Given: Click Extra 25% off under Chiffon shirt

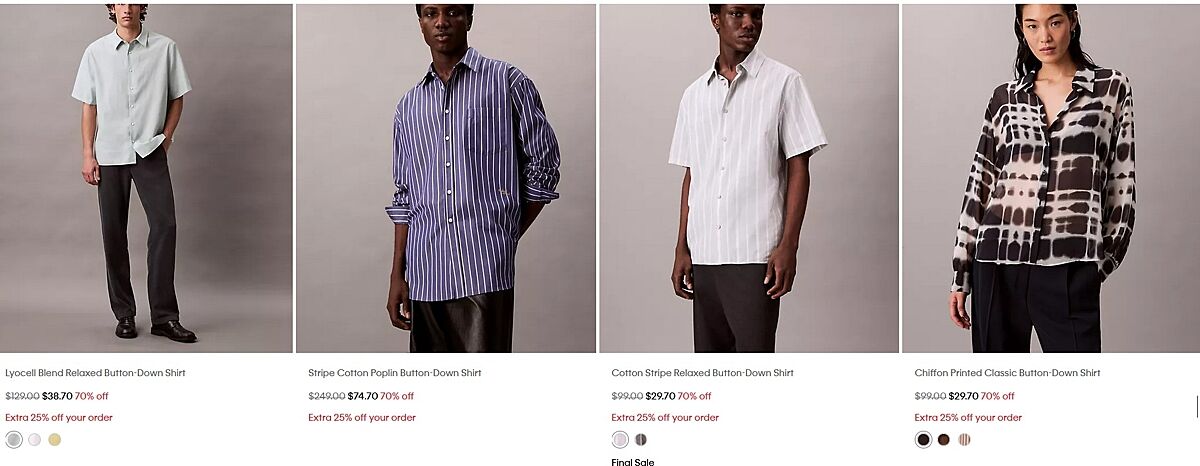Looking at the screenshot, I should [968, 418].
